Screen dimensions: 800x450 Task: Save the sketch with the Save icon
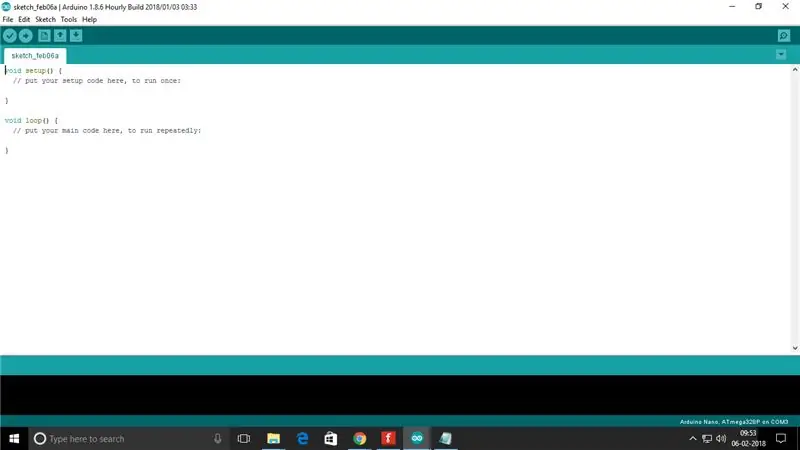coord(76,36)
